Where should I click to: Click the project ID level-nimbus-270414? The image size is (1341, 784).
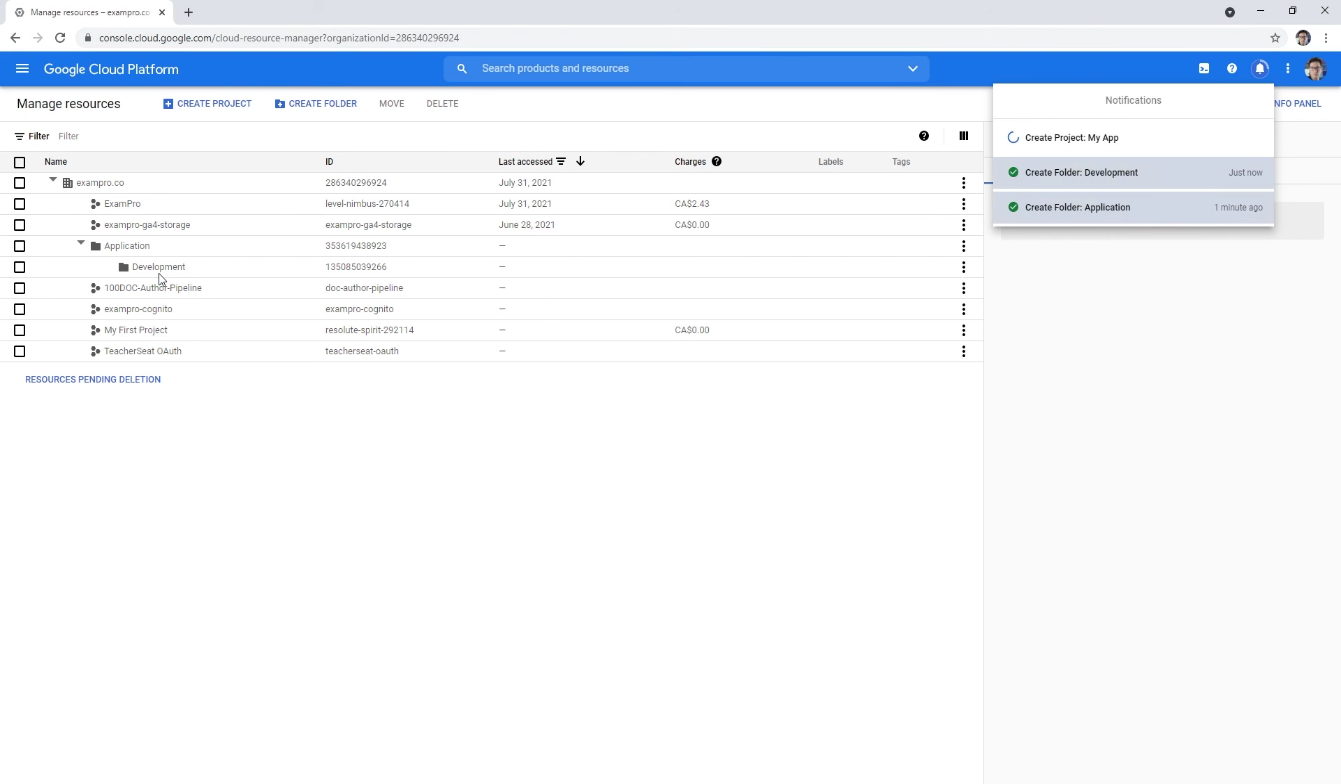click(x=367, y=204)
